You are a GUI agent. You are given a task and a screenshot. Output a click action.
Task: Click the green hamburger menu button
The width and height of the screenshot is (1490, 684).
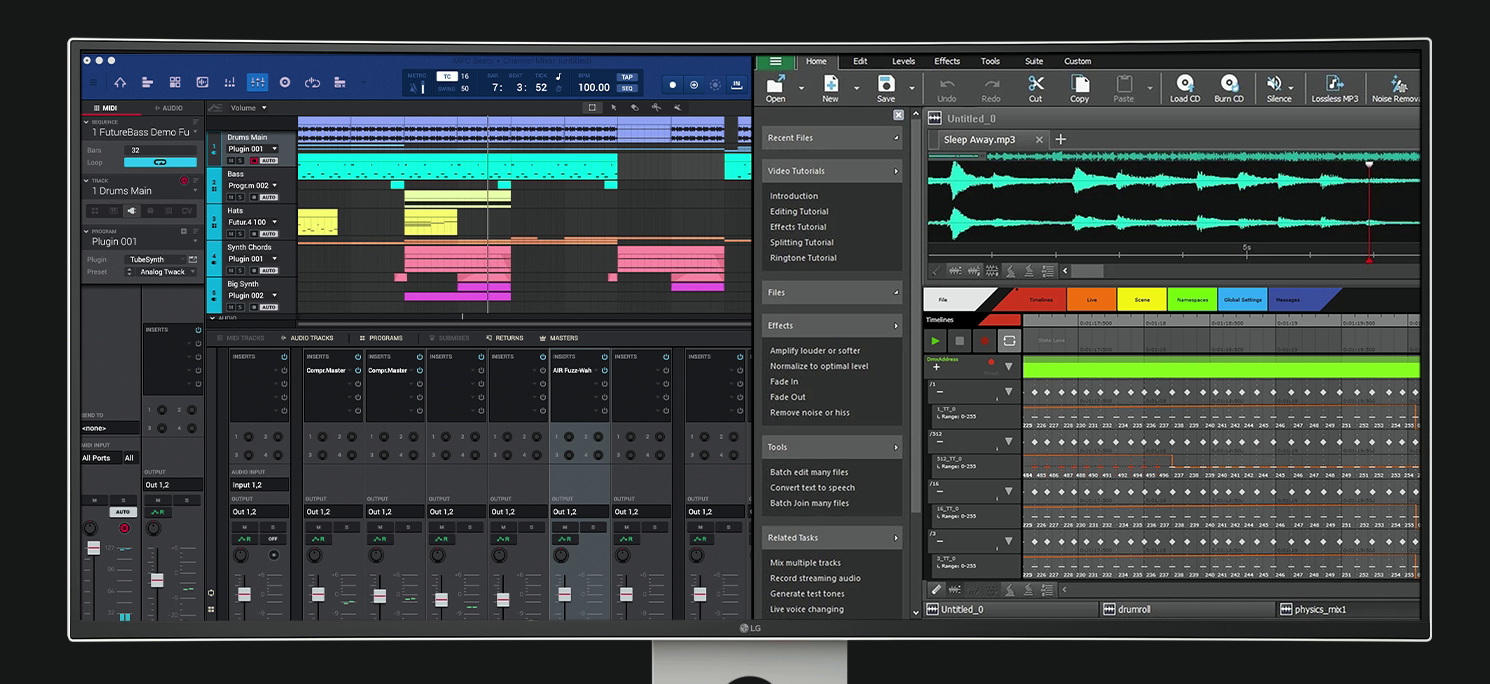click(775, 61)
